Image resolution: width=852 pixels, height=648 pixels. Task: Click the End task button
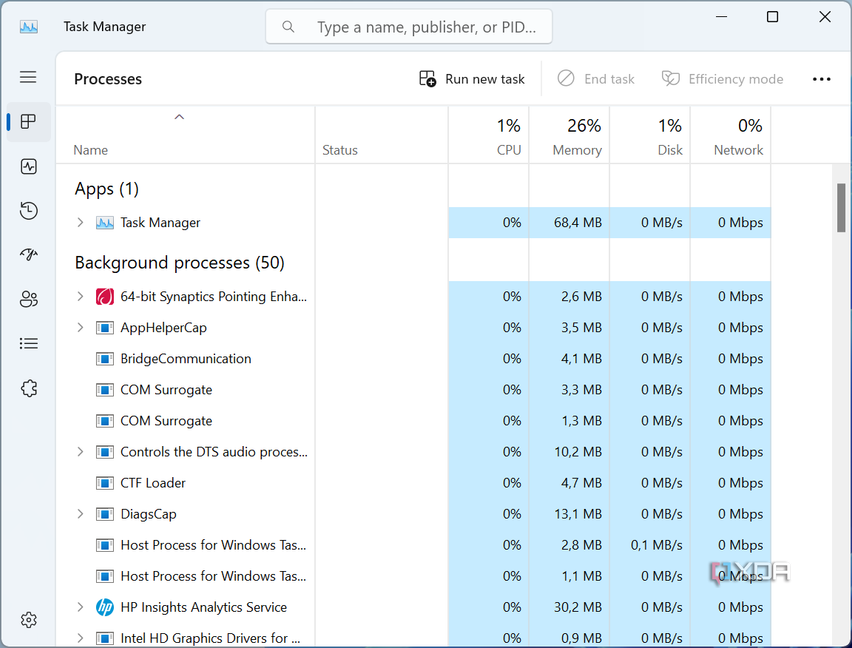click(596, 79)
